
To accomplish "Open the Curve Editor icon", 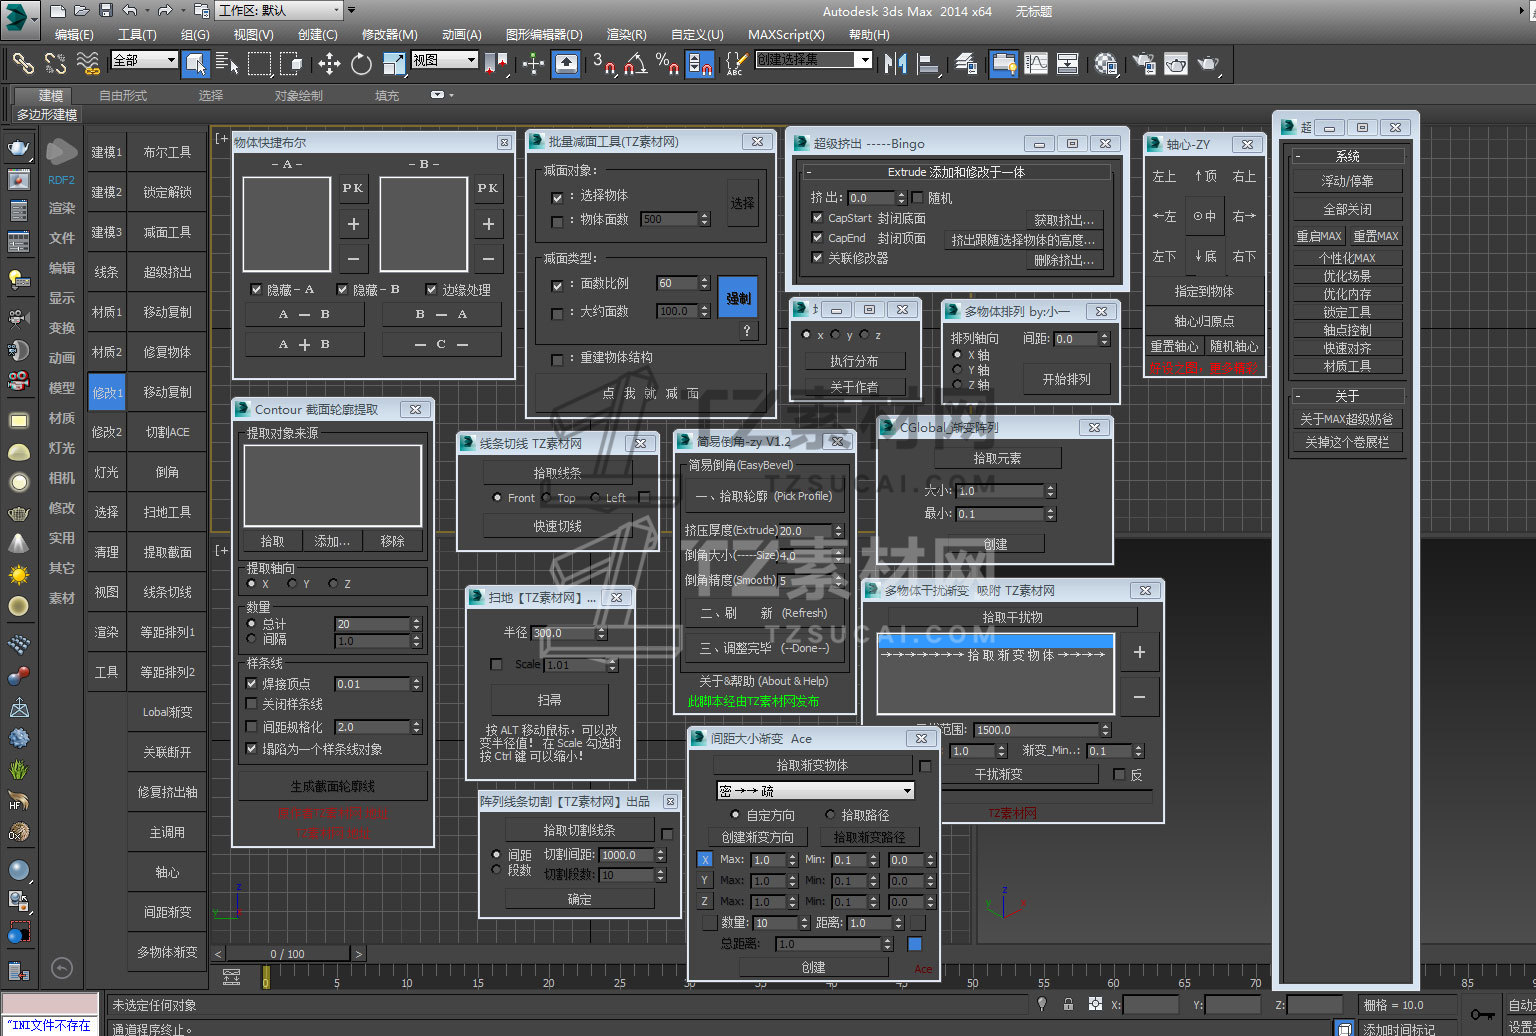I will pos(1036,63).
